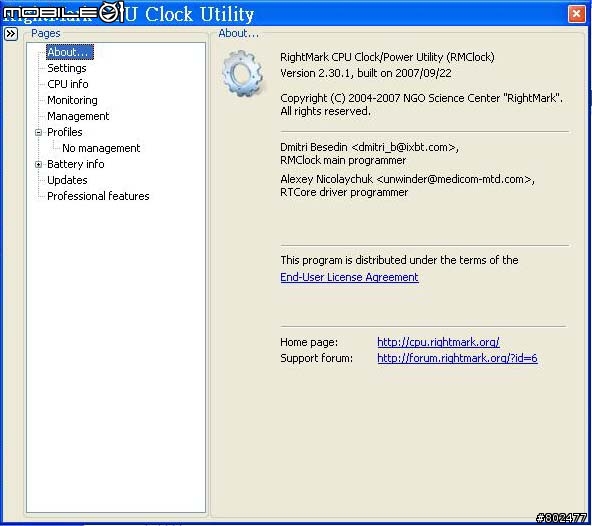Open the forum.rightmark.org support forum link
This screenshot has width=592, height=526.
(x=457, y=358)
